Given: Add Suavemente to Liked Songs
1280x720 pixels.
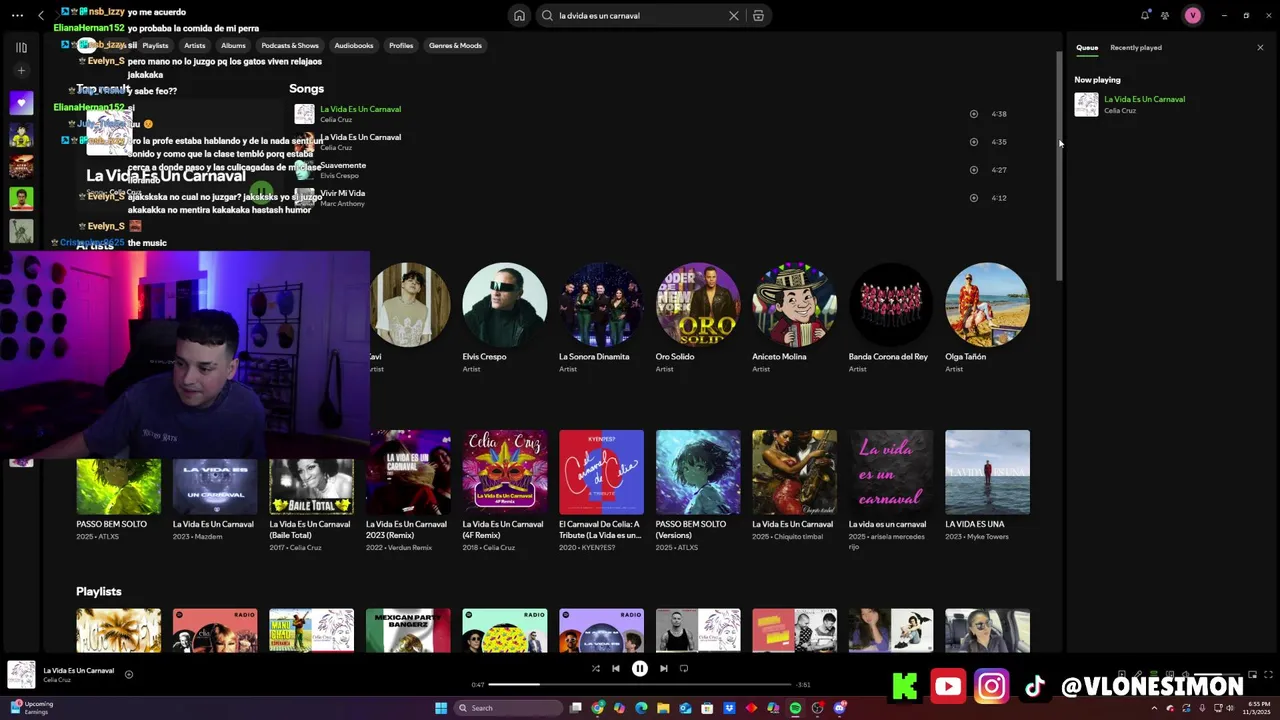Looking at the screenshot, I should pos(974,170).
